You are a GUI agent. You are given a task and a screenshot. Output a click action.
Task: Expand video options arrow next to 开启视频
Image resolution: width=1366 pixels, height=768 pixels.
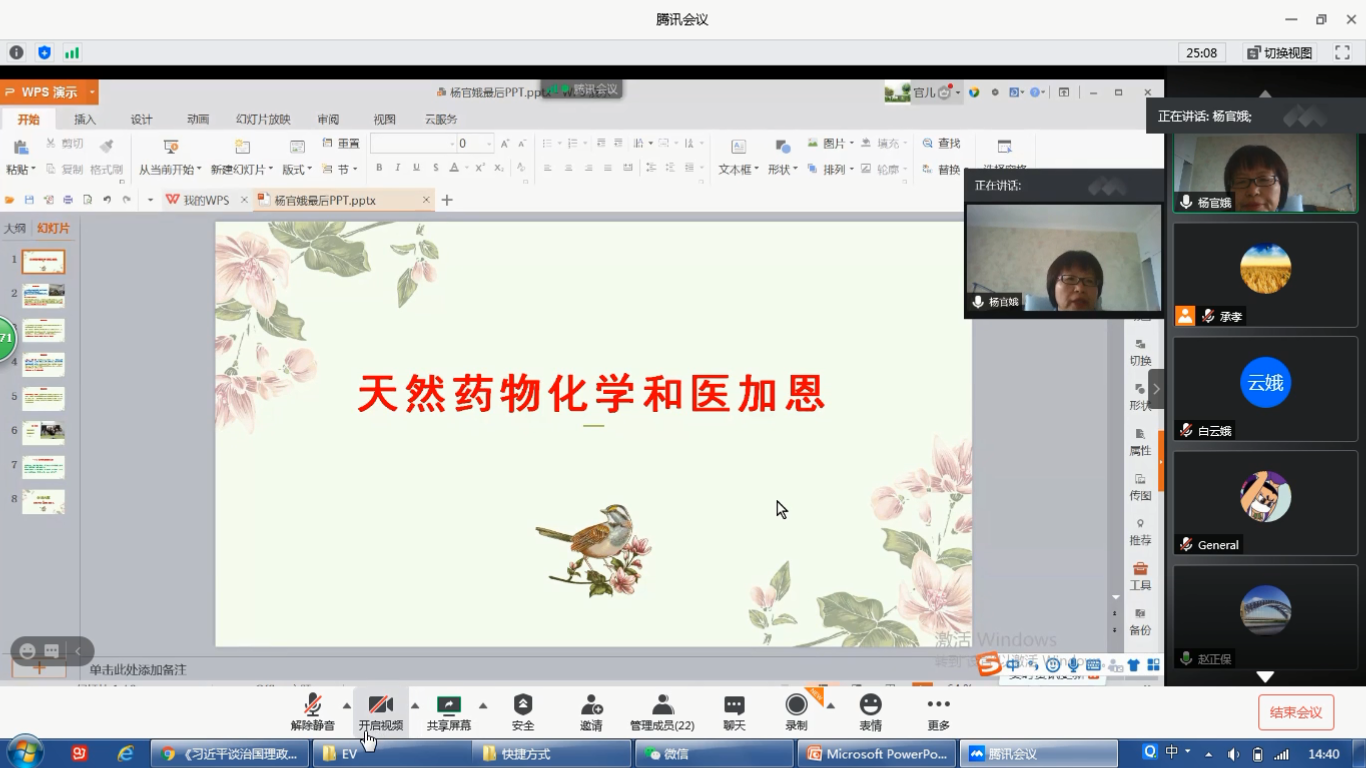(415, 704)
